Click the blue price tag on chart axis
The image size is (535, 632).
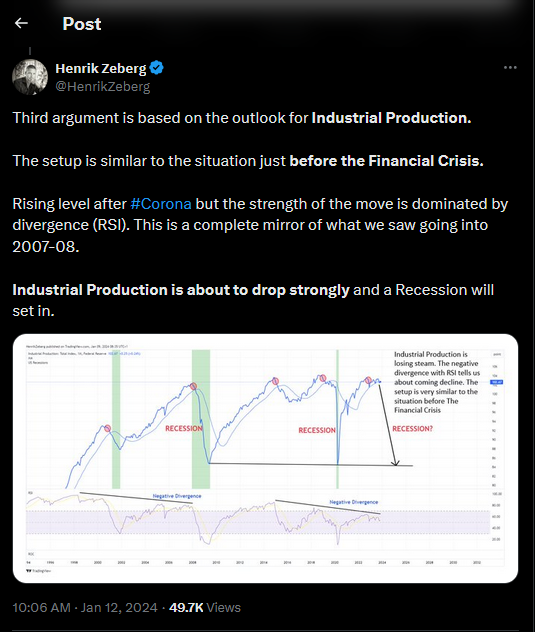(x=496, y=382)
